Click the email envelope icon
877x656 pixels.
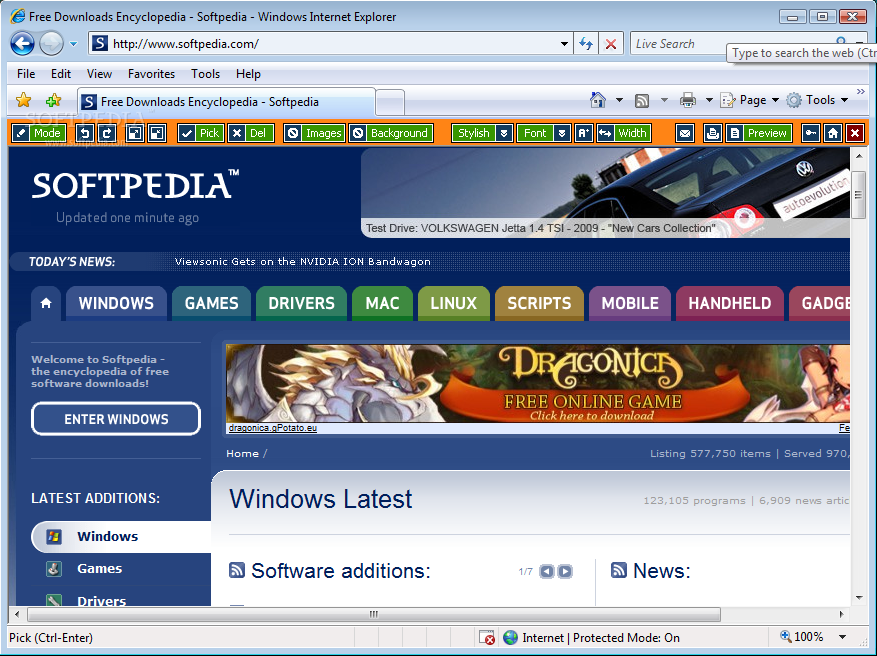[685, 133]
